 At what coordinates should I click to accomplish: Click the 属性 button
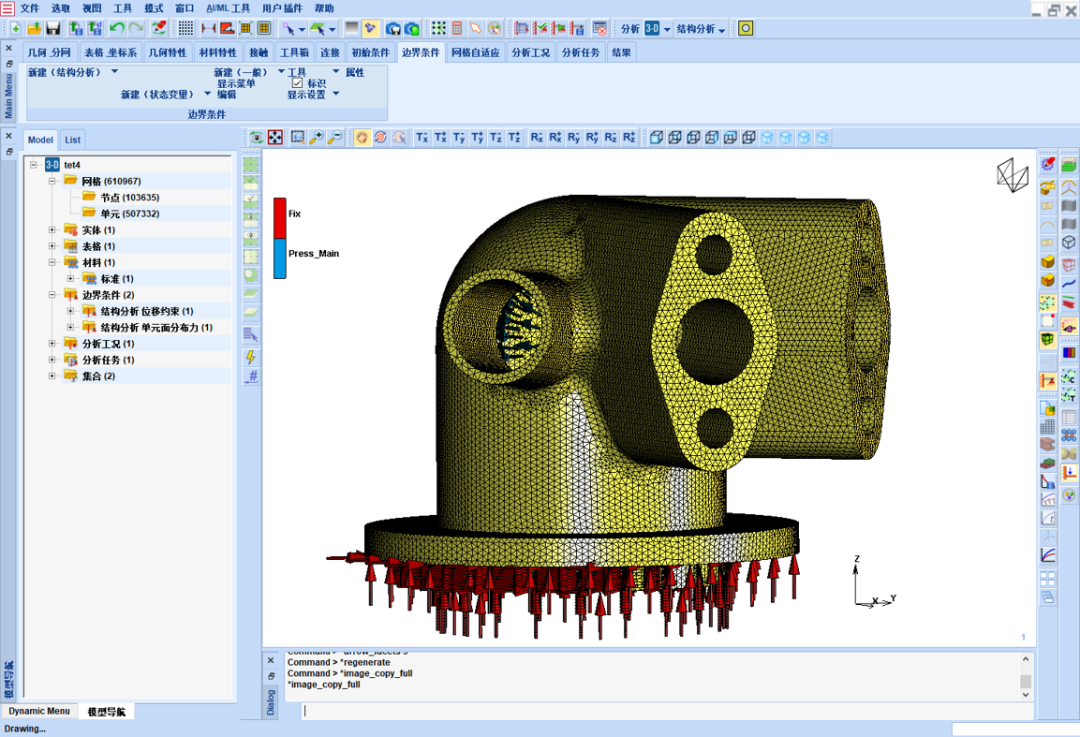355,72
